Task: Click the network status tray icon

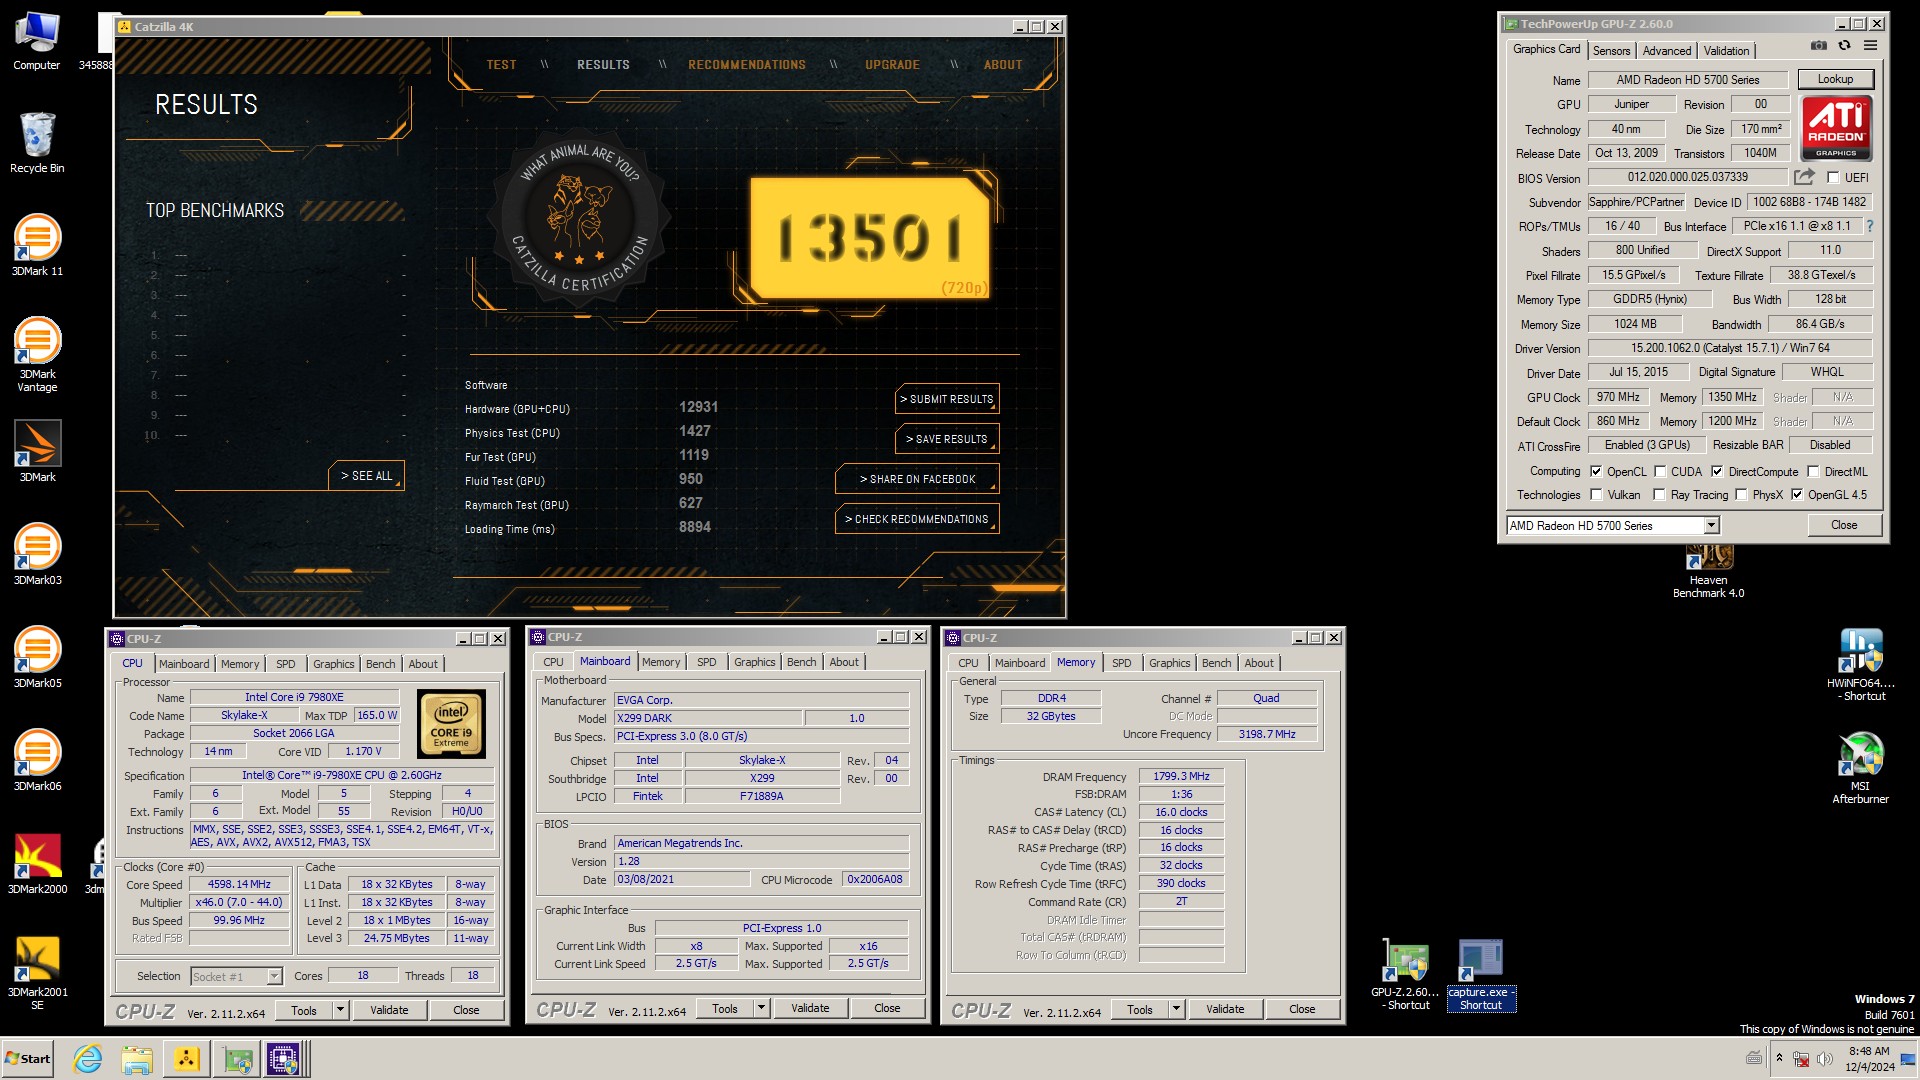Action: (x=1801, y=1058)
